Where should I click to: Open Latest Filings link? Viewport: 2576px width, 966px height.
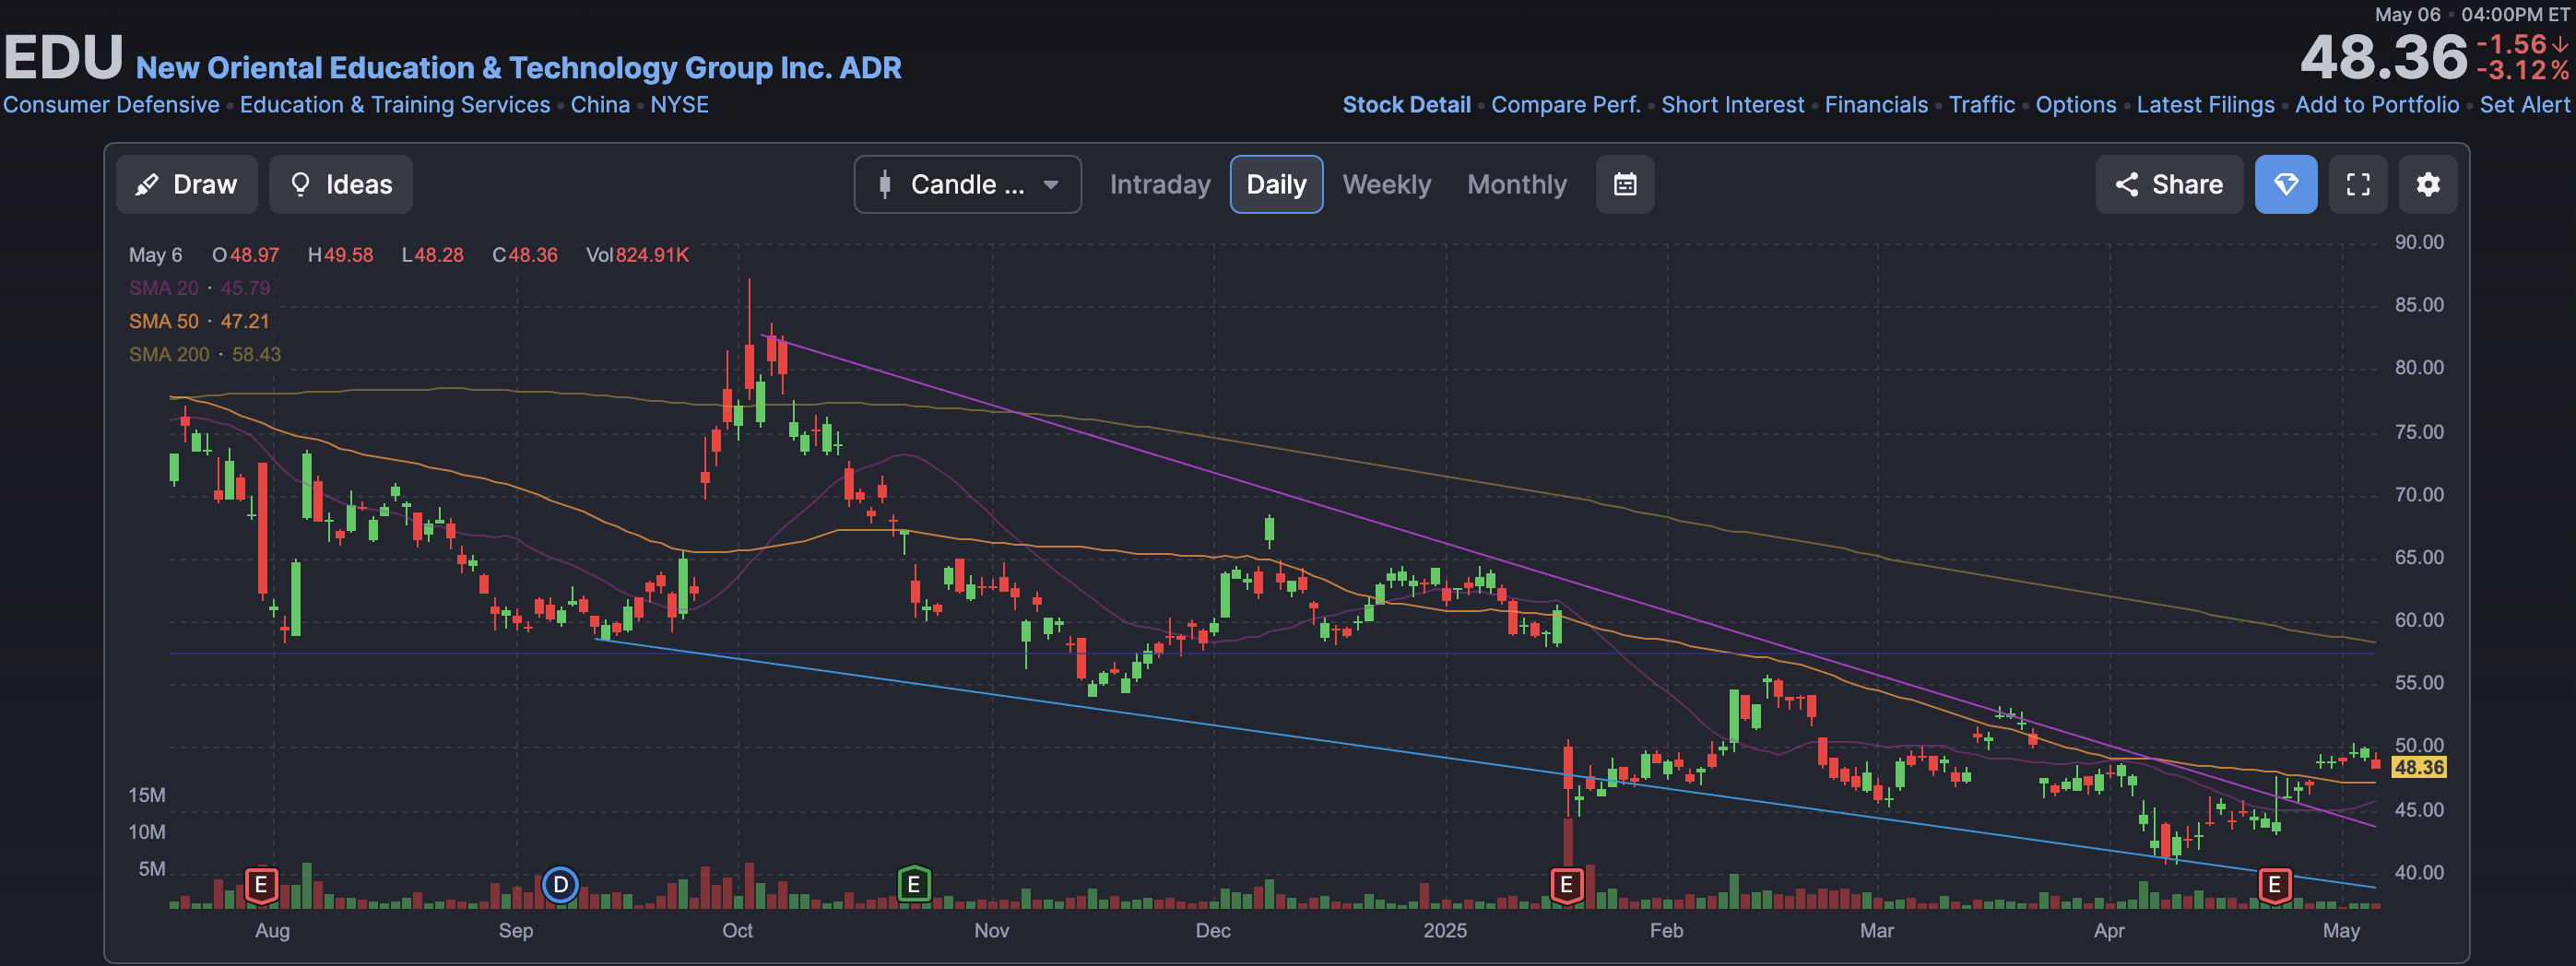pos(2205,105)
